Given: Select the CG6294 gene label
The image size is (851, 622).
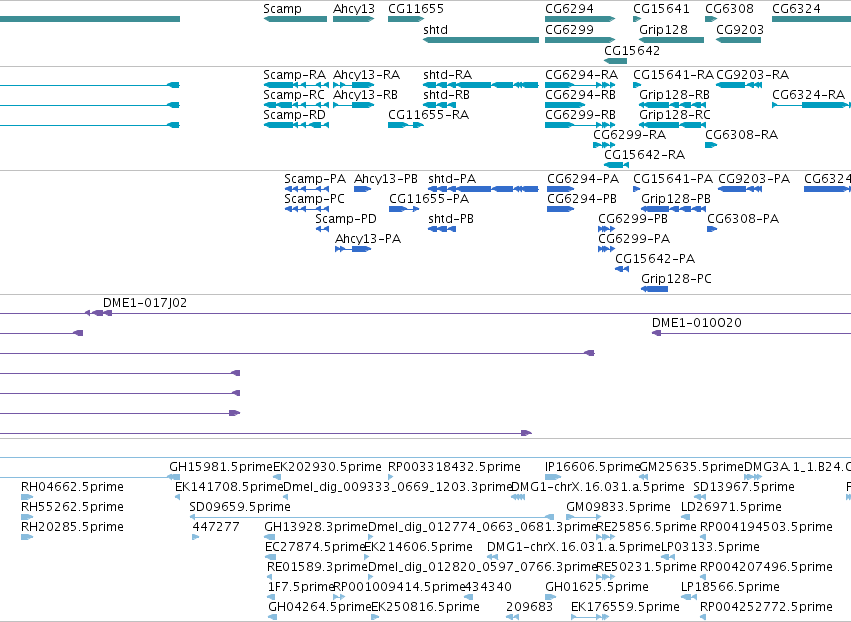Looking at the screenshot, I should tap(569, 9).
